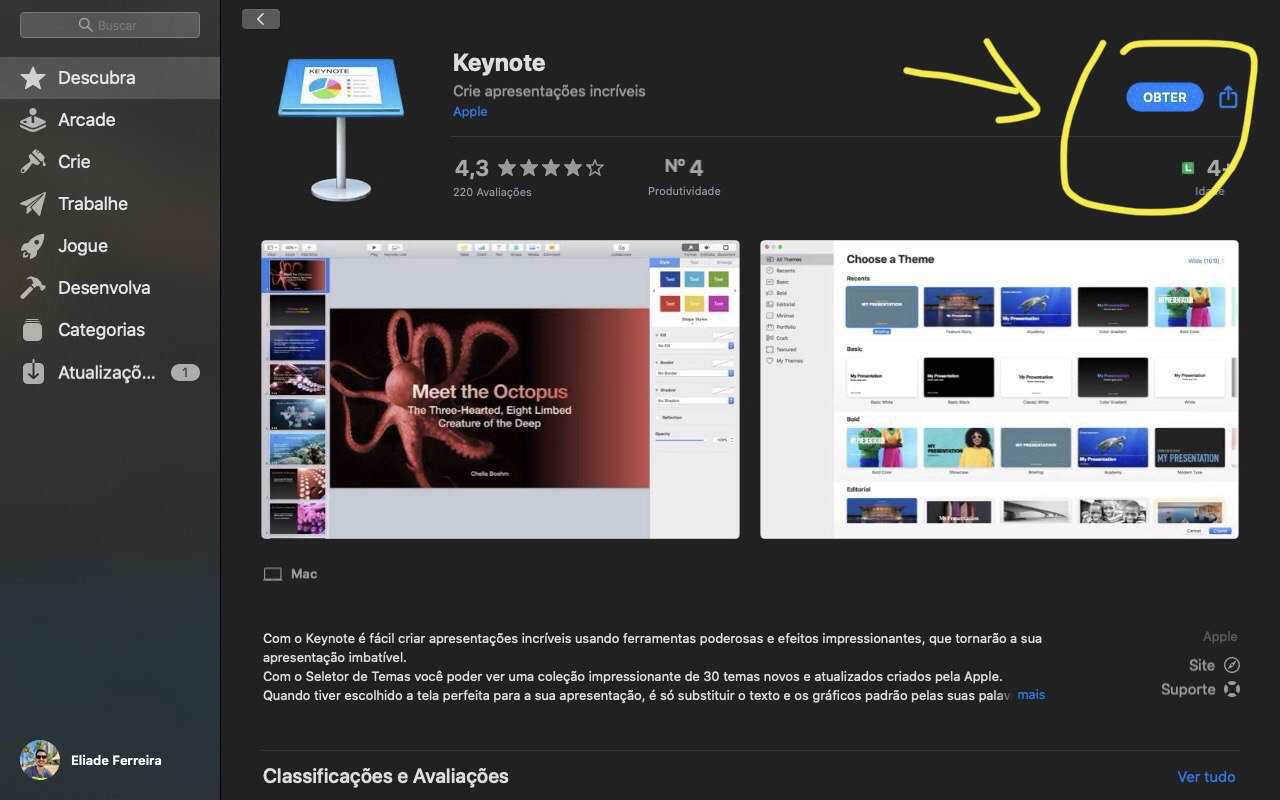Click the Eliade Ferreira profile picture
This screenshot has width=1280, height=800.
40,760
